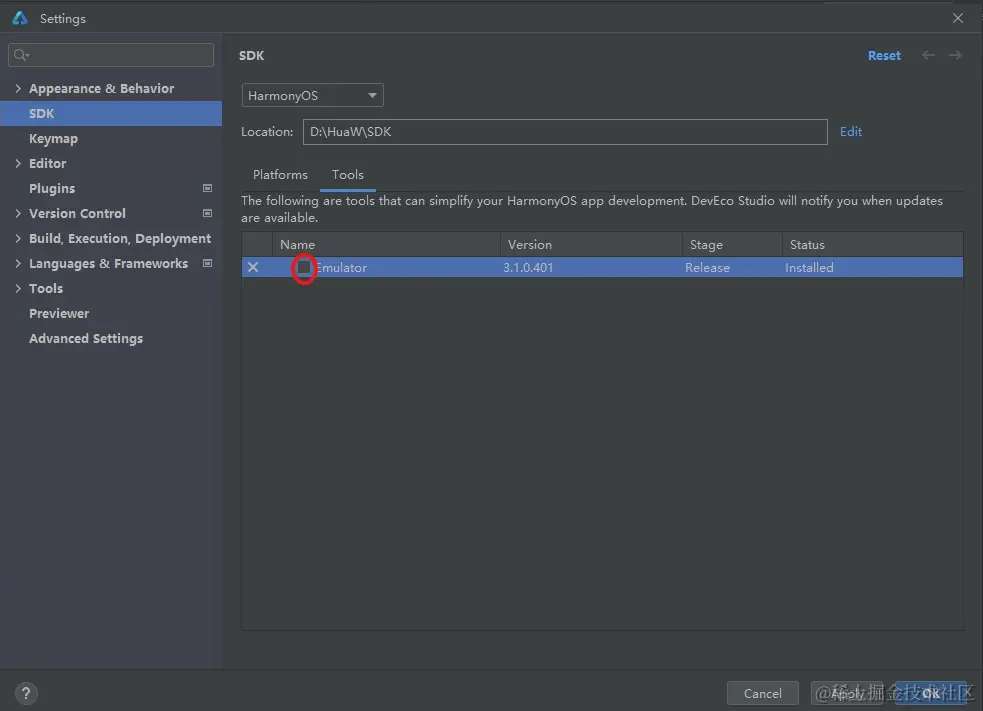Click the SDK Location path field

click(x=565, y=132)
